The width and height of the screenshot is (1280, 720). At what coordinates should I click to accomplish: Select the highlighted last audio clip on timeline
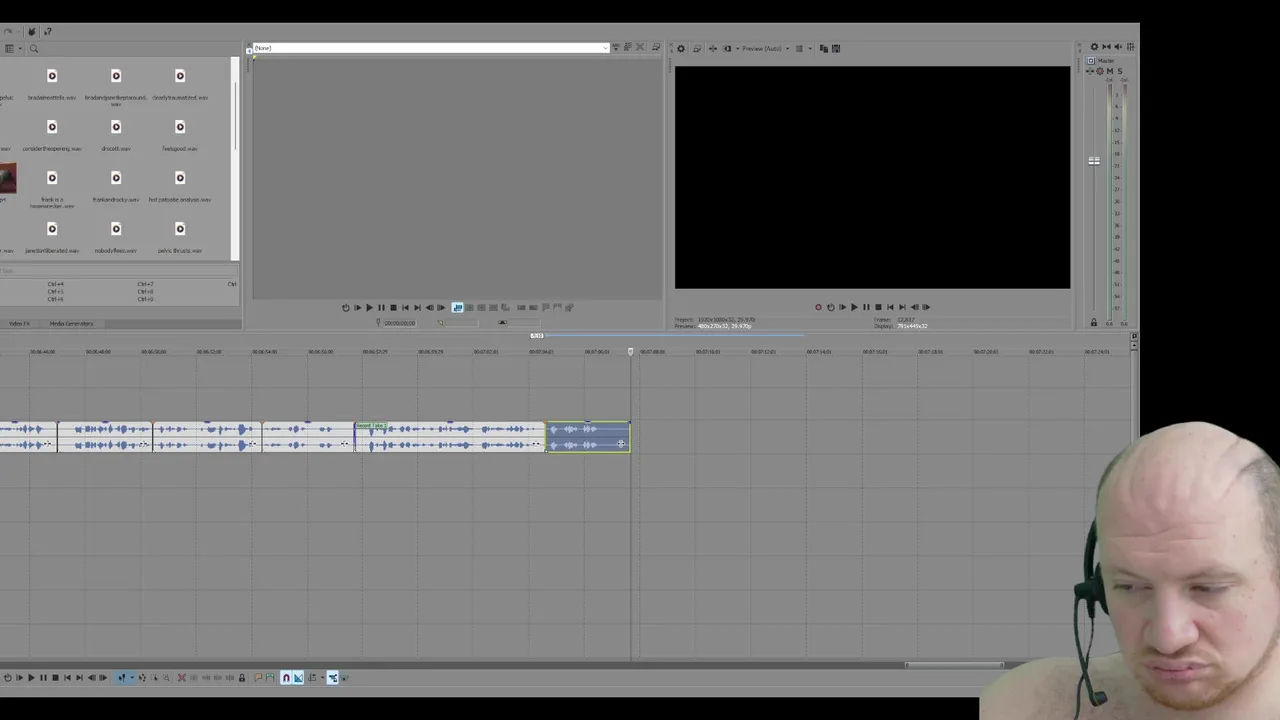588,437
